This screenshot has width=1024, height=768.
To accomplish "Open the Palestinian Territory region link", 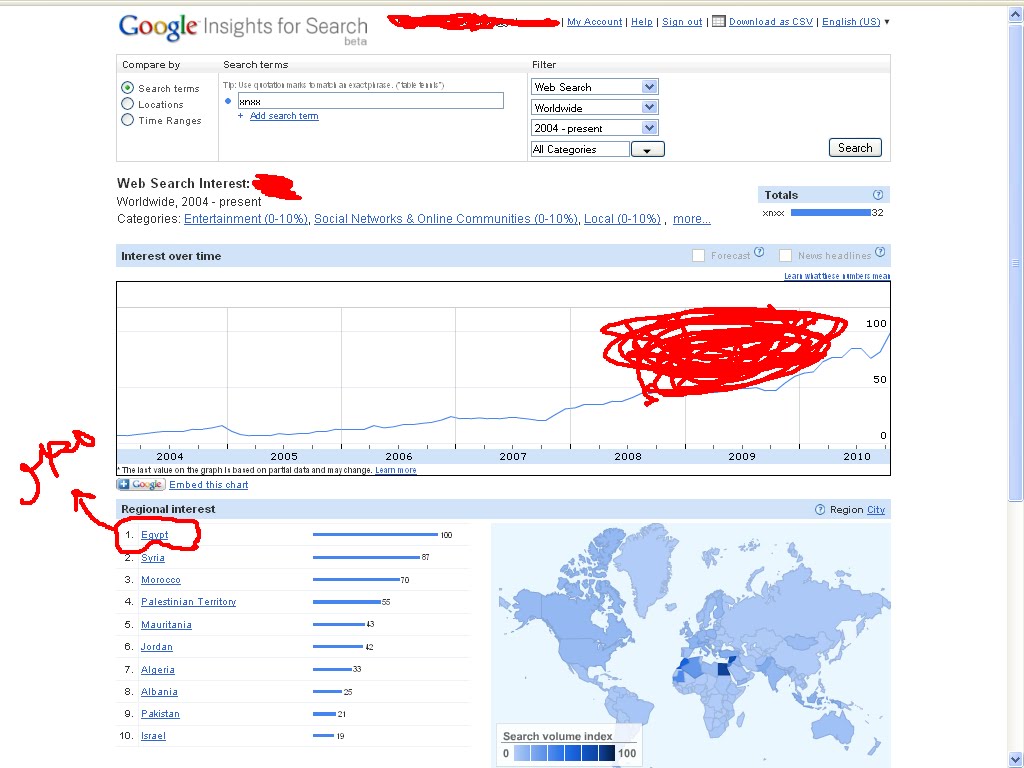I will pos(189,602).
